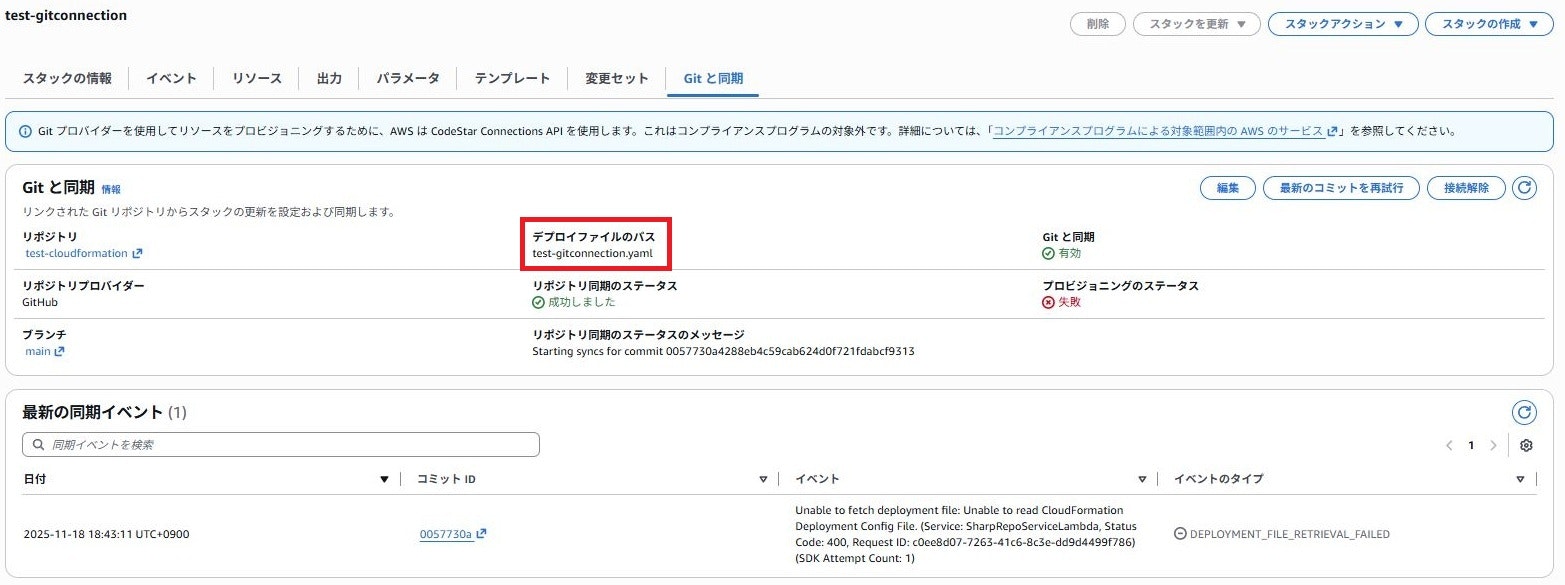
Task: Sort the イベント column
Action: point(1142,479)
